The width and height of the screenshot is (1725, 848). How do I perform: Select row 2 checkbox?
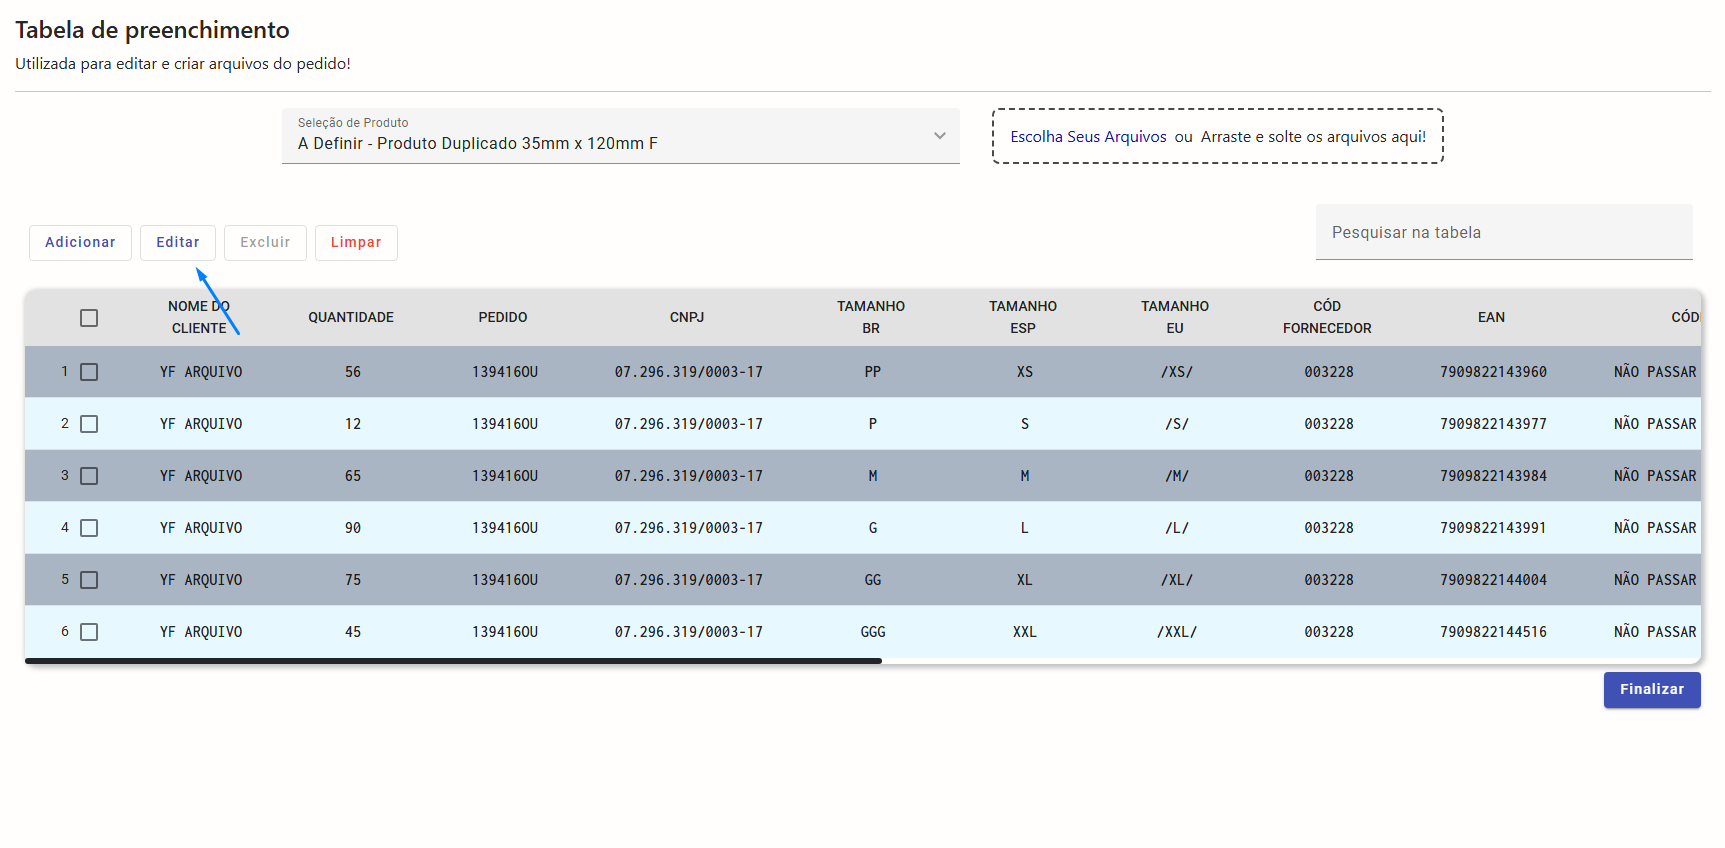tap(89, 424)
